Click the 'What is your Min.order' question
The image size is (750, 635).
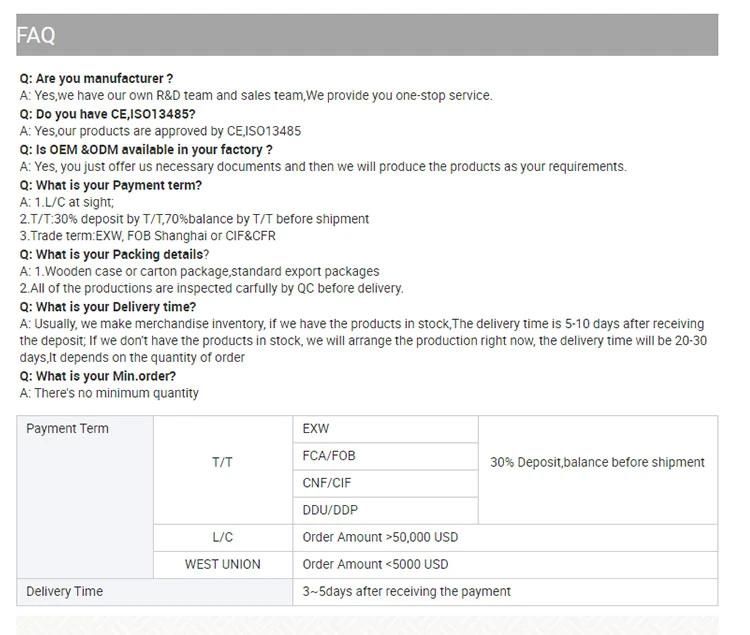pyautogui.click(x=98, y=376)
